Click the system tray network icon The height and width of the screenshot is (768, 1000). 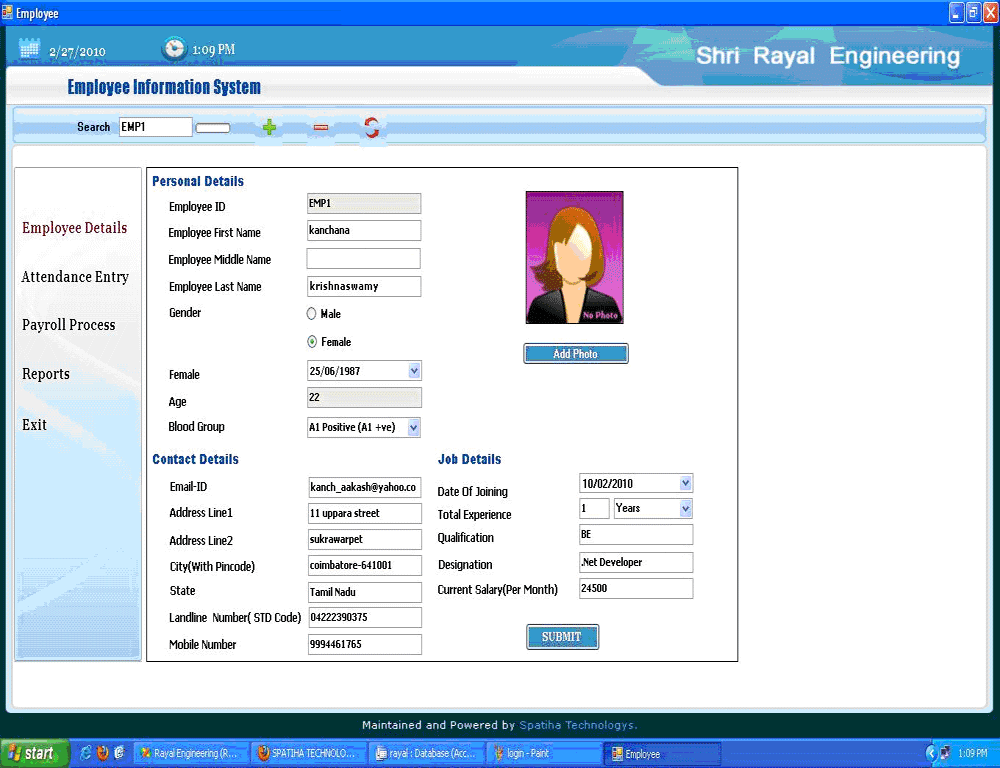(x=945, y=753)
